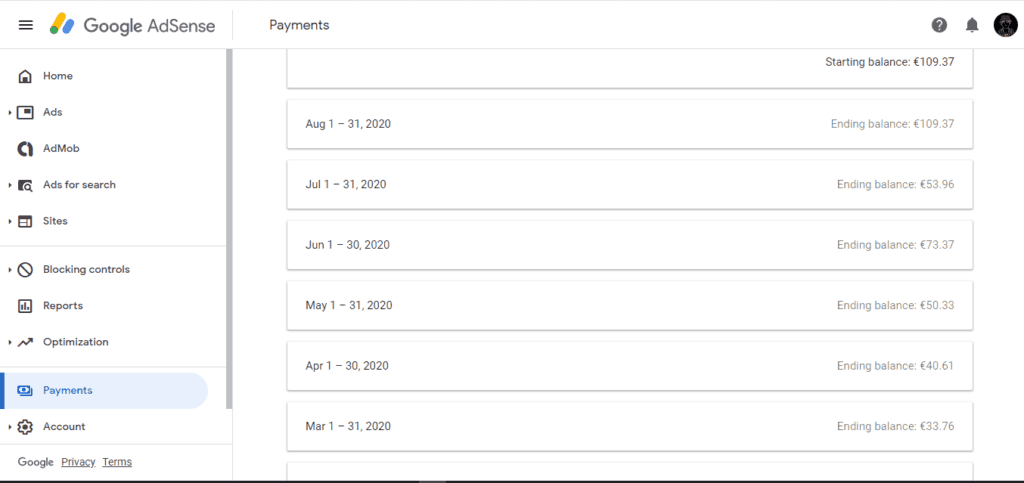Image resolution: width=1024 pixels, height=483 pixels.
Task: Click the Account gear icon
Action: (x=25, y=427)
